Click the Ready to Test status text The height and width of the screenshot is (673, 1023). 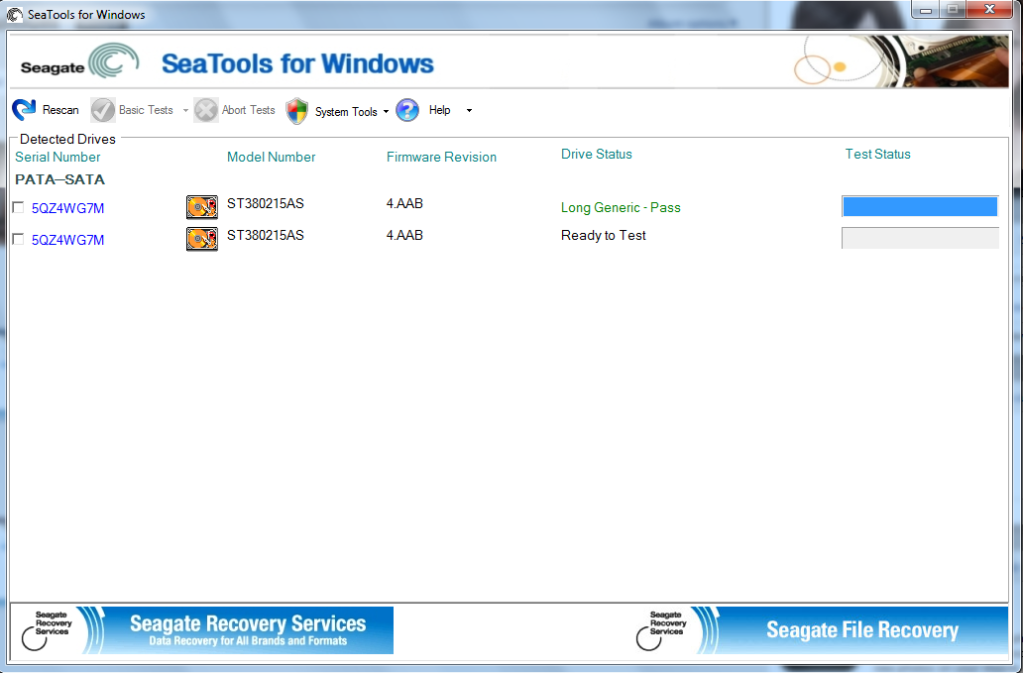[603, 235]
